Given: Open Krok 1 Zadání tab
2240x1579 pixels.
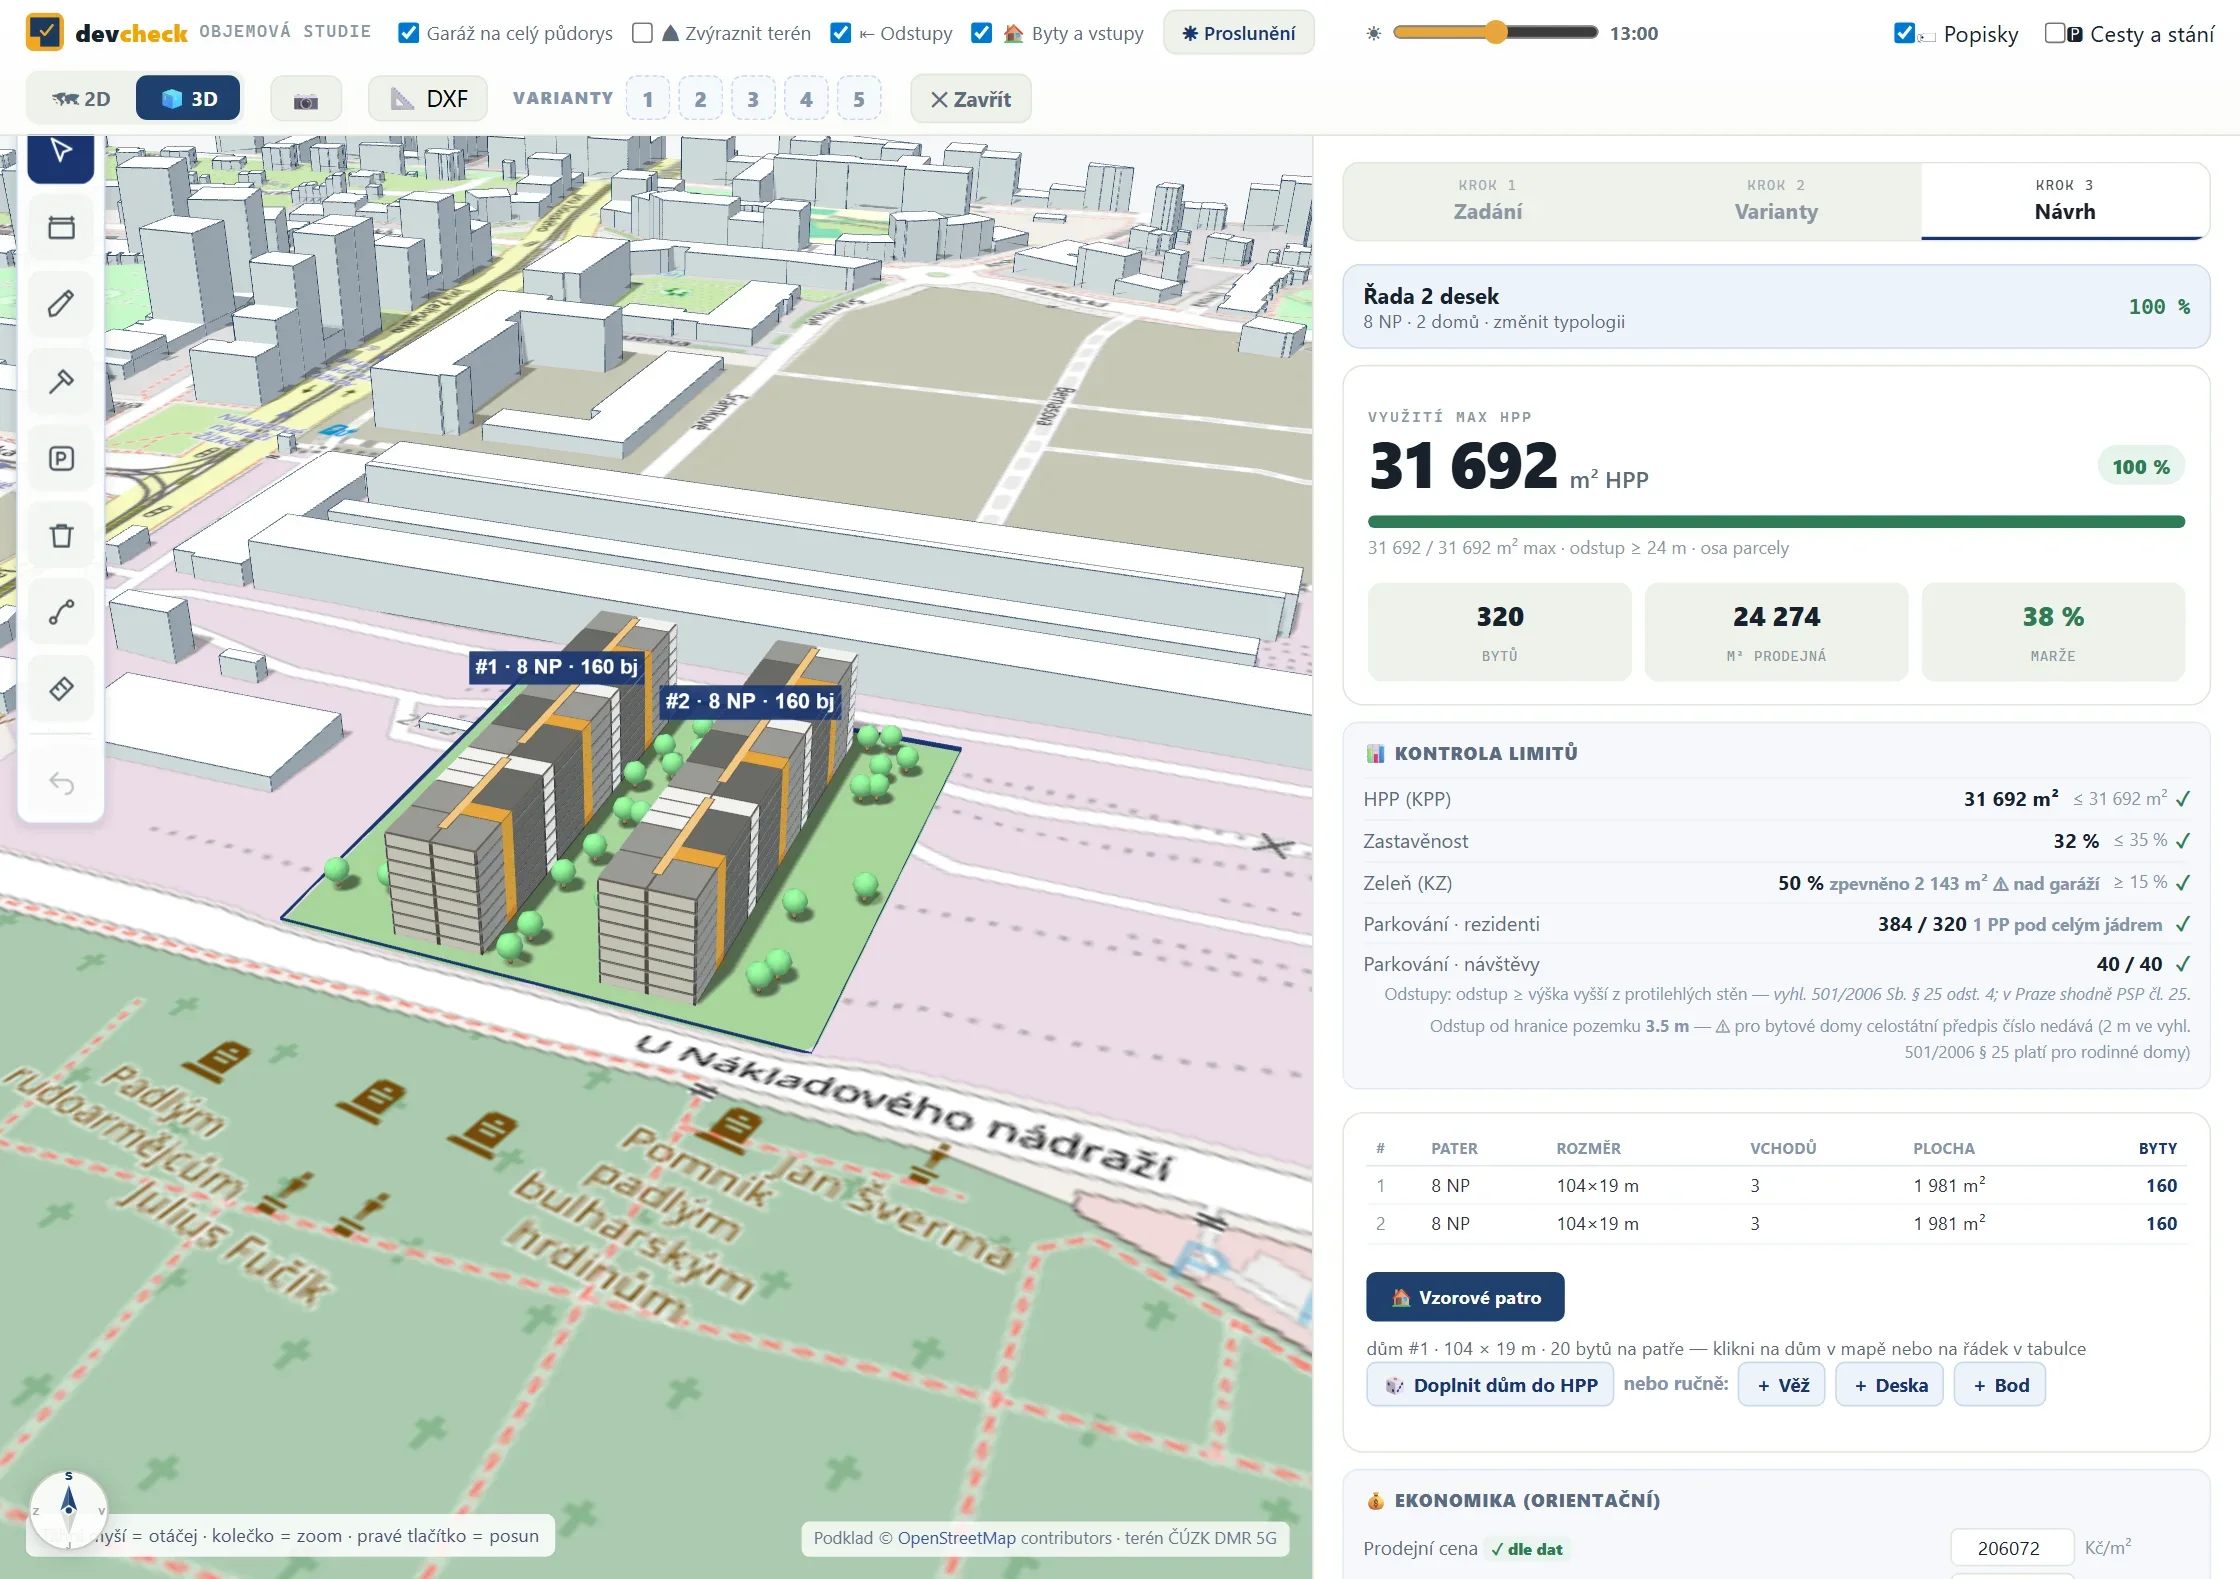Looking at the screenshot, I should coord(1488,201).
